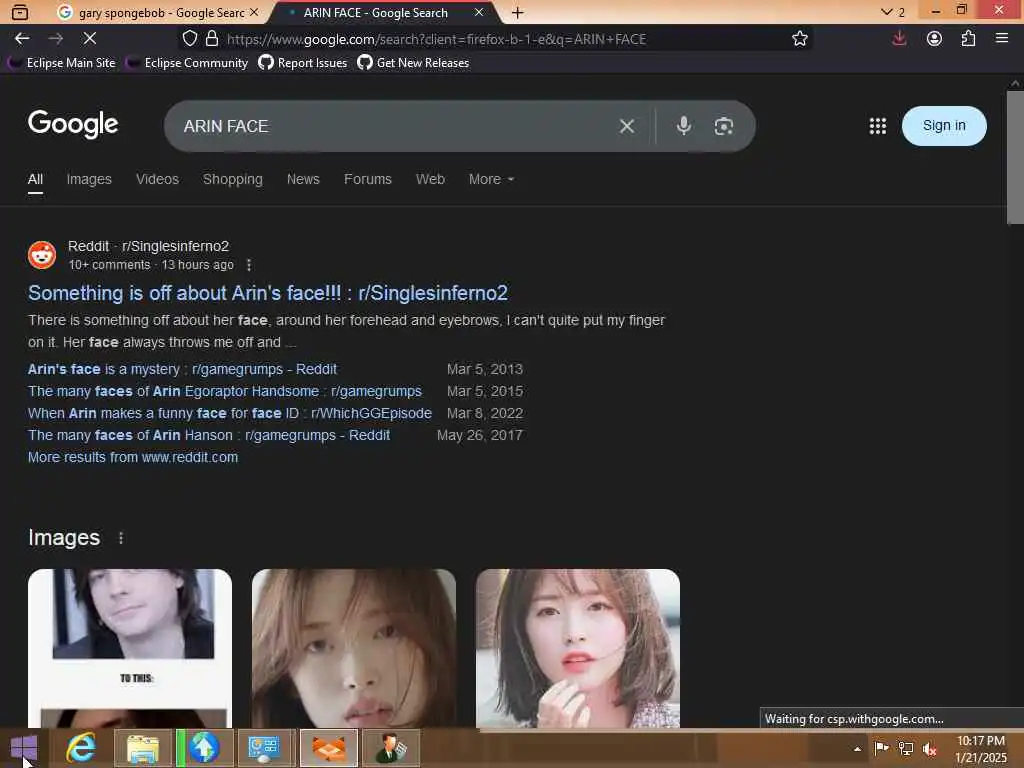List all tabs dropdown arrow
This screenshot has height=768, width=1024.
(x=892, y=12)
